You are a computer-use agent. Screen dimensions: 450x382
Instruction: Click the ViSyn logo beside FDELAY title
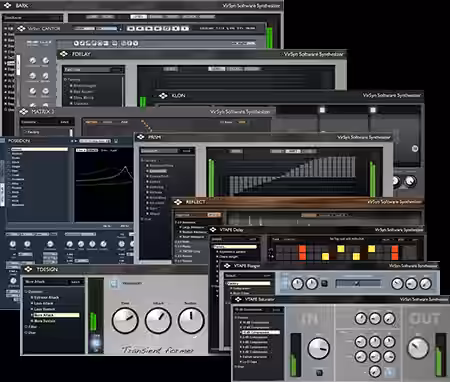[x=64, y=54]
